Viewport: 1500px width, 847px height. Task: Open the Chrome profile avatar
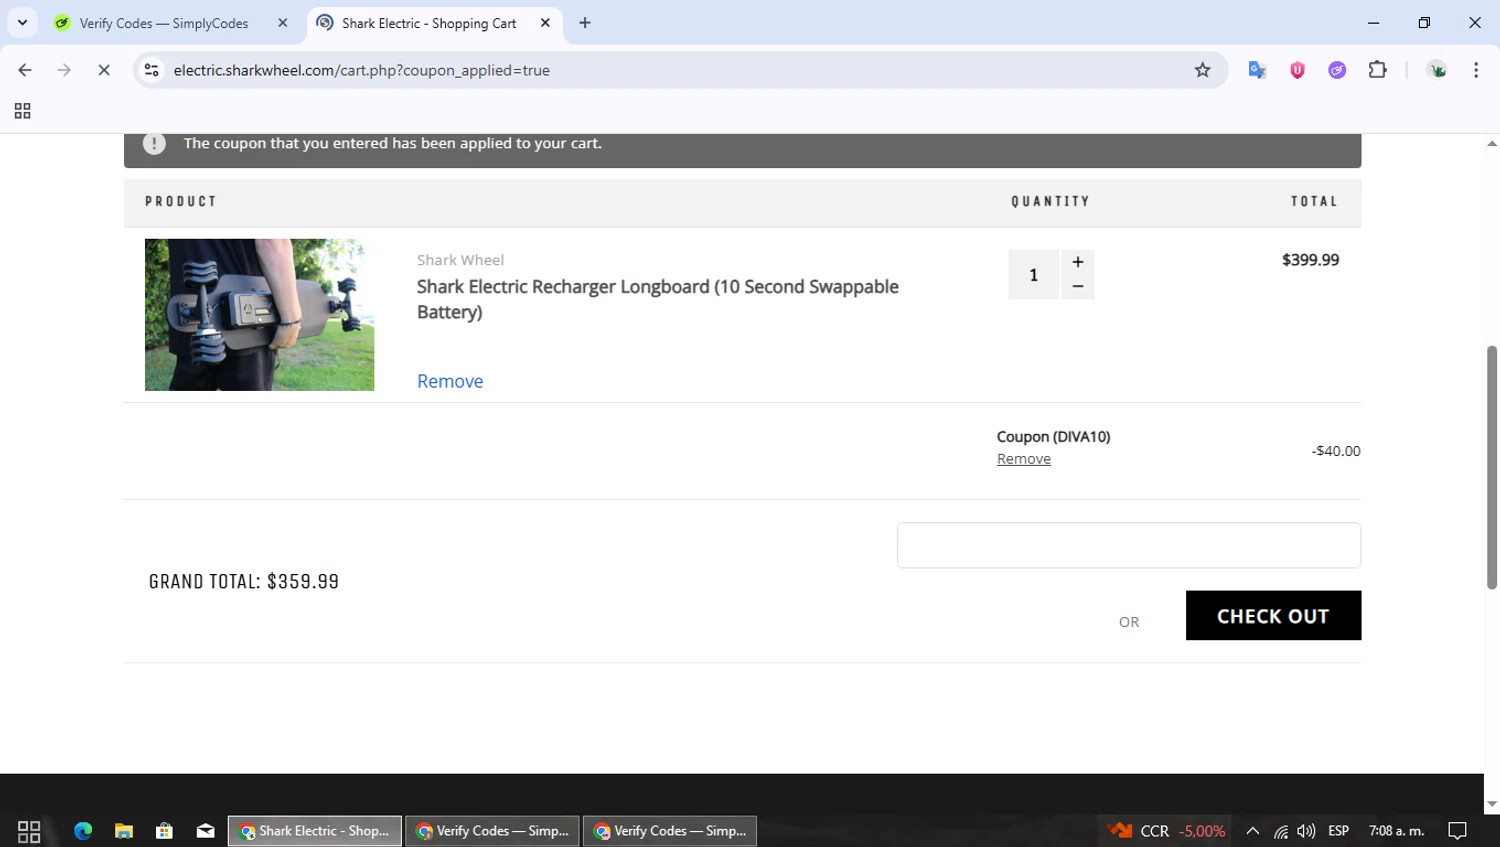[x=1437, y=70]
